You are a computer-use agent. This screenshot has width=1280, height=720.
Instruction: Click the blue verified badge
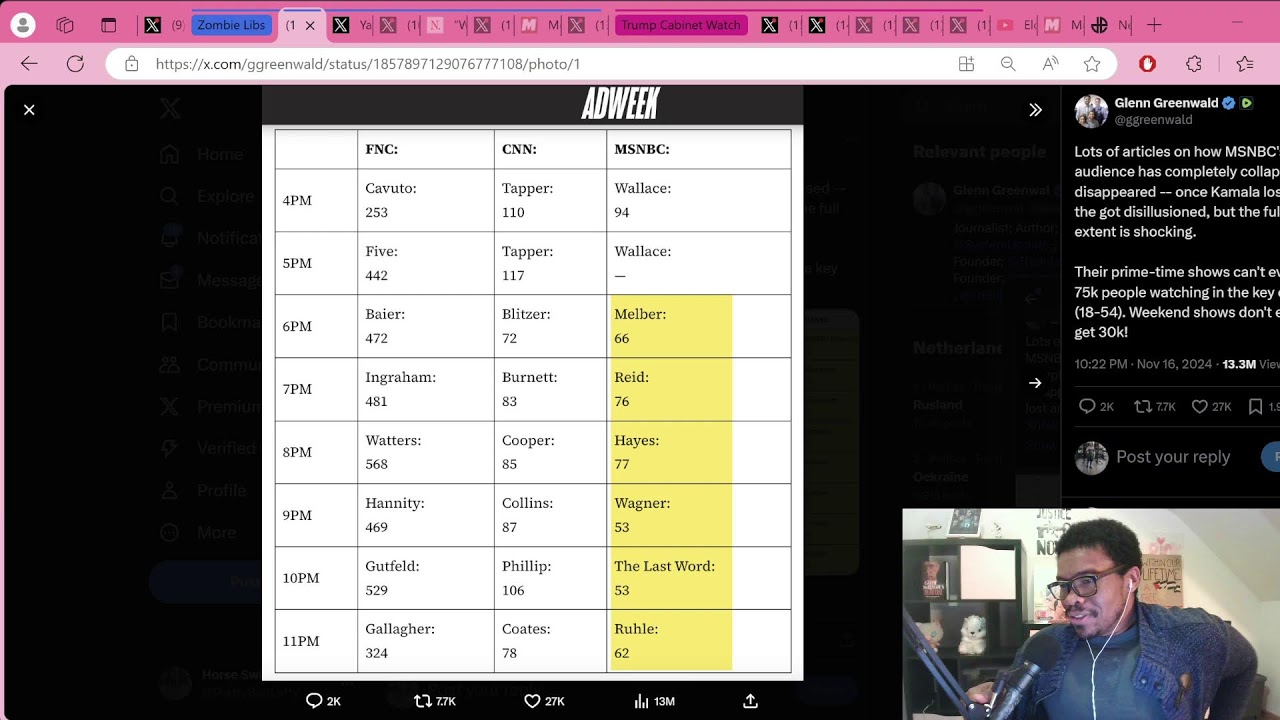[1229, 103]
